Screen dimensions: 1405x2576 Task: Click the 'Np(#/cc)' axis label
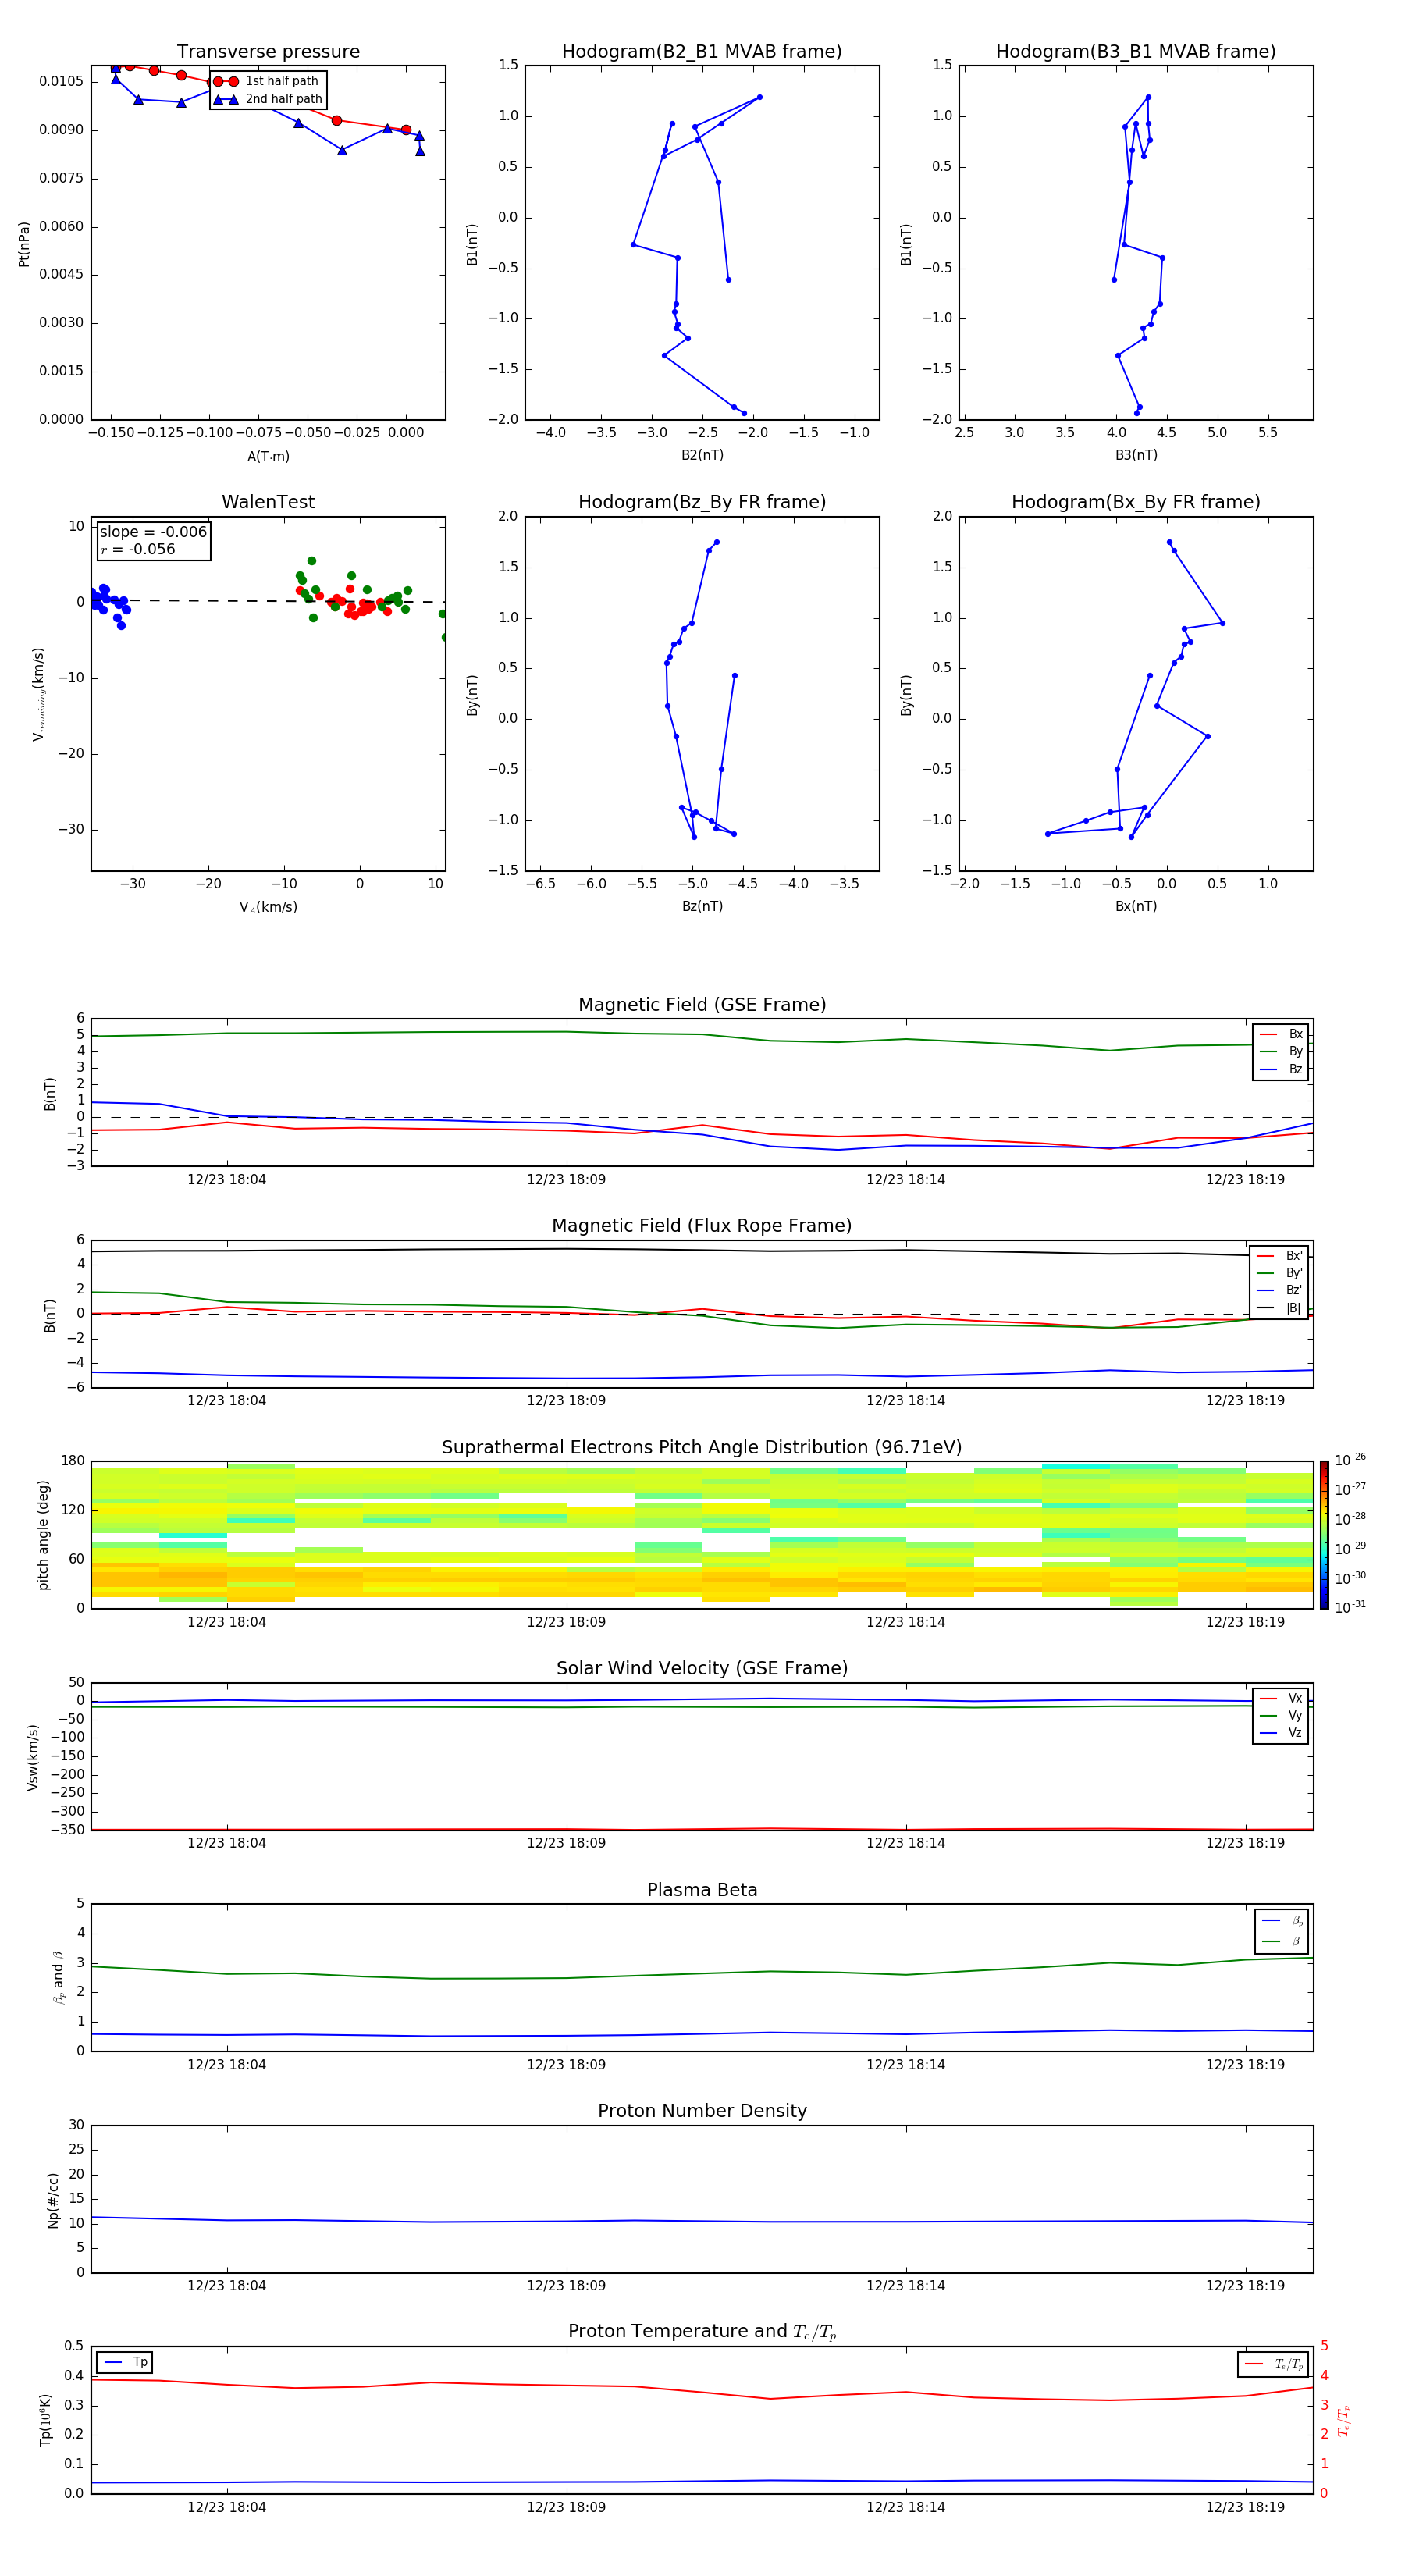pyautogui.click(x=53, y=2200)
